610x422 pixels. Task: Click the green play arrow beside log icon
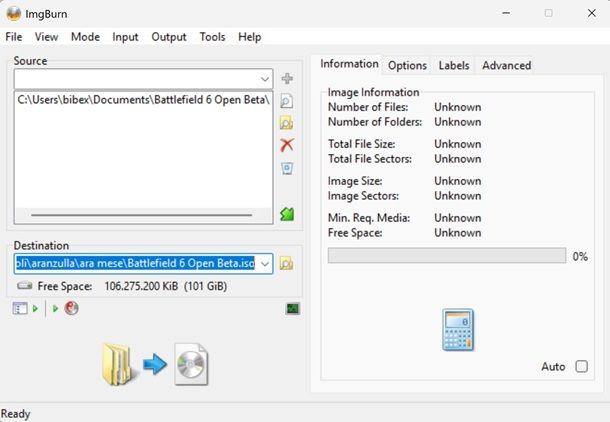(x=35, y=309)
